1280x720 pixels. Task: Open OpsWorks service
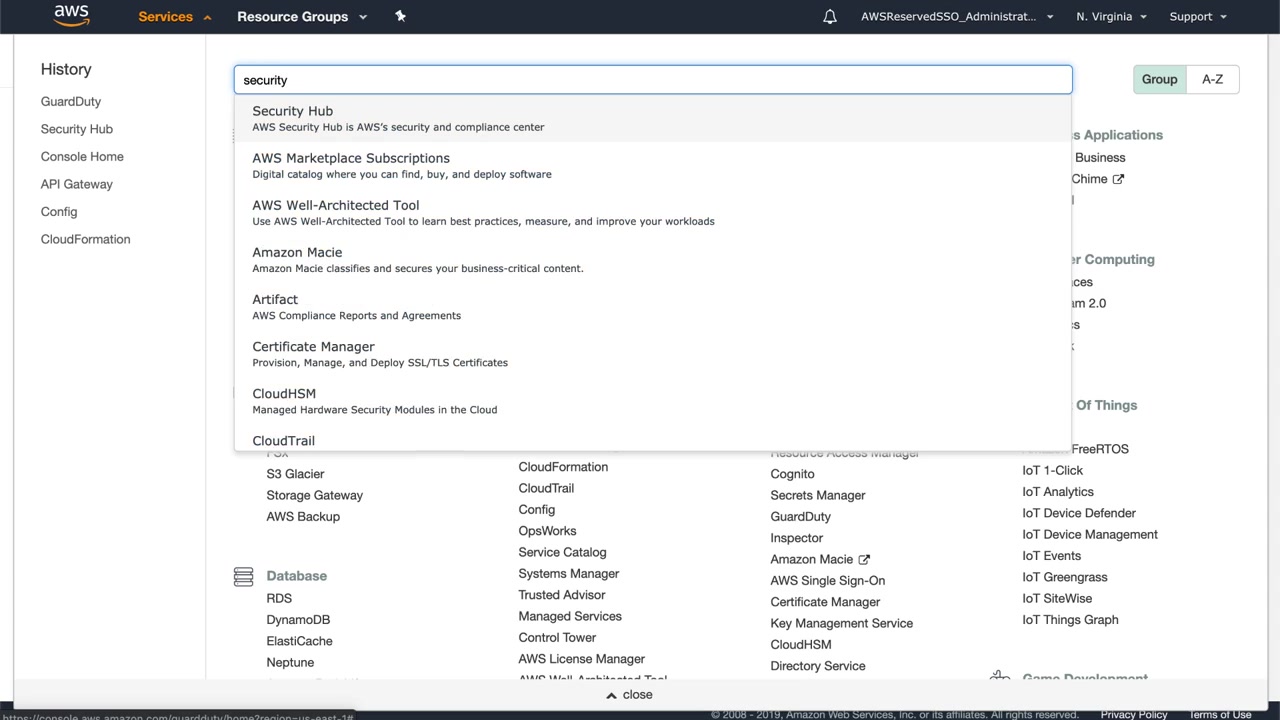pyautogui.click(x=547, y=531)
